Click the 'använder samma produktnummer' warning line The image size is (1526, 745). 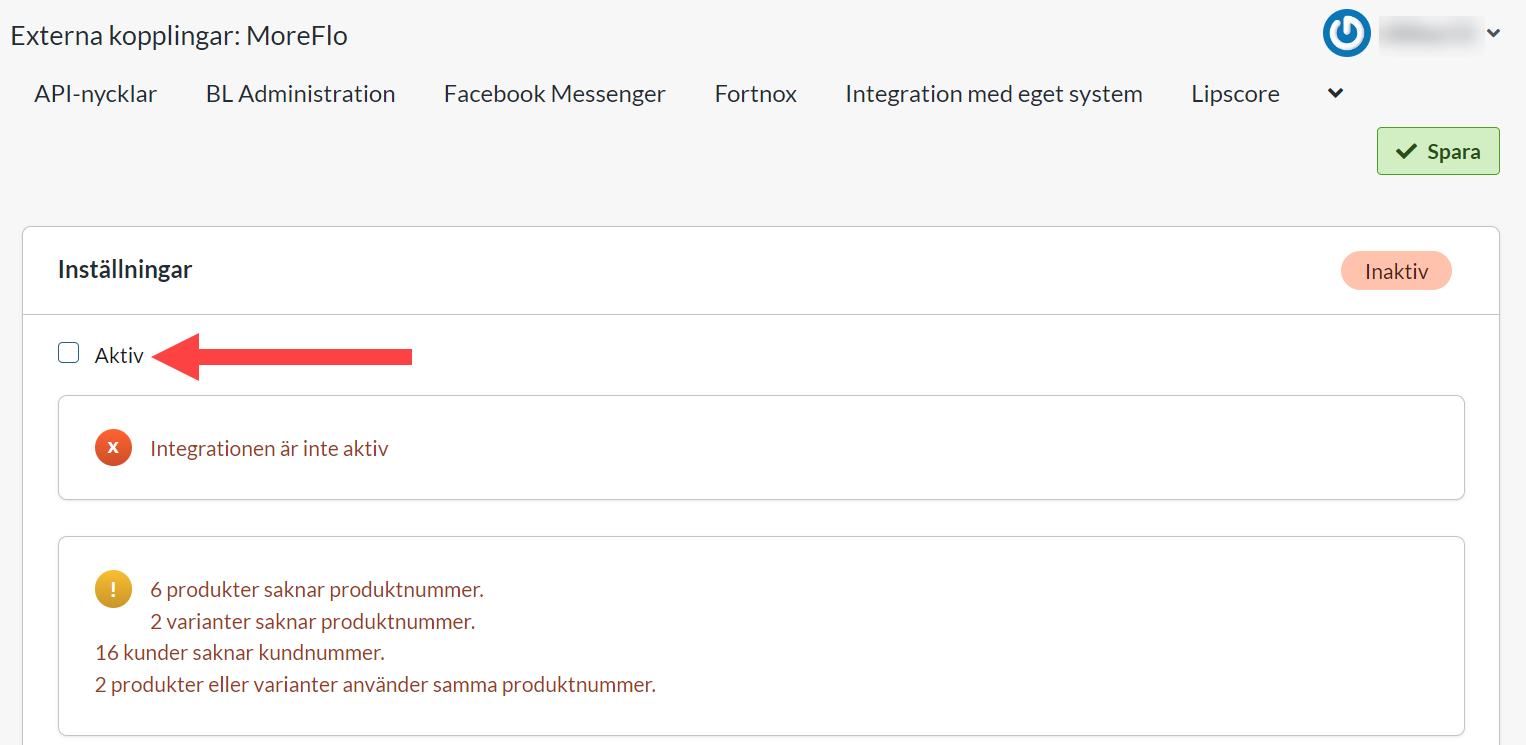point(375,686)
